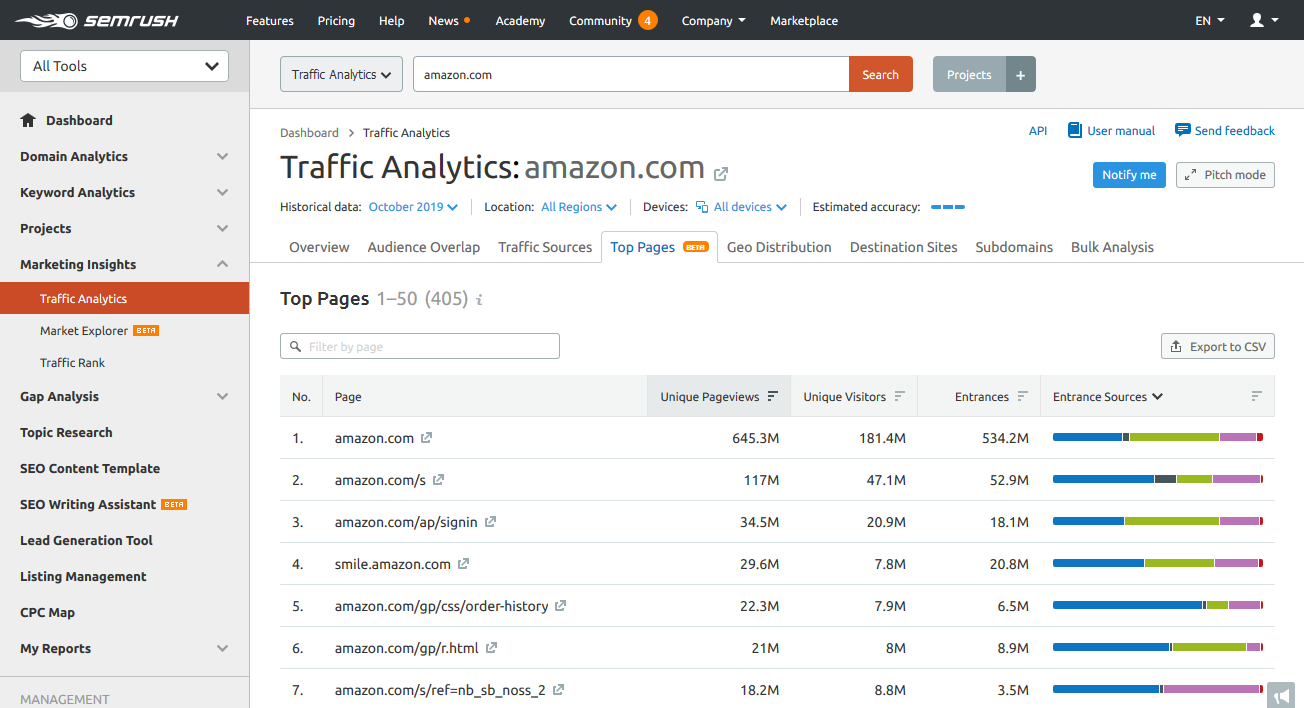Open the user account icon top right

coord(1258,20)
